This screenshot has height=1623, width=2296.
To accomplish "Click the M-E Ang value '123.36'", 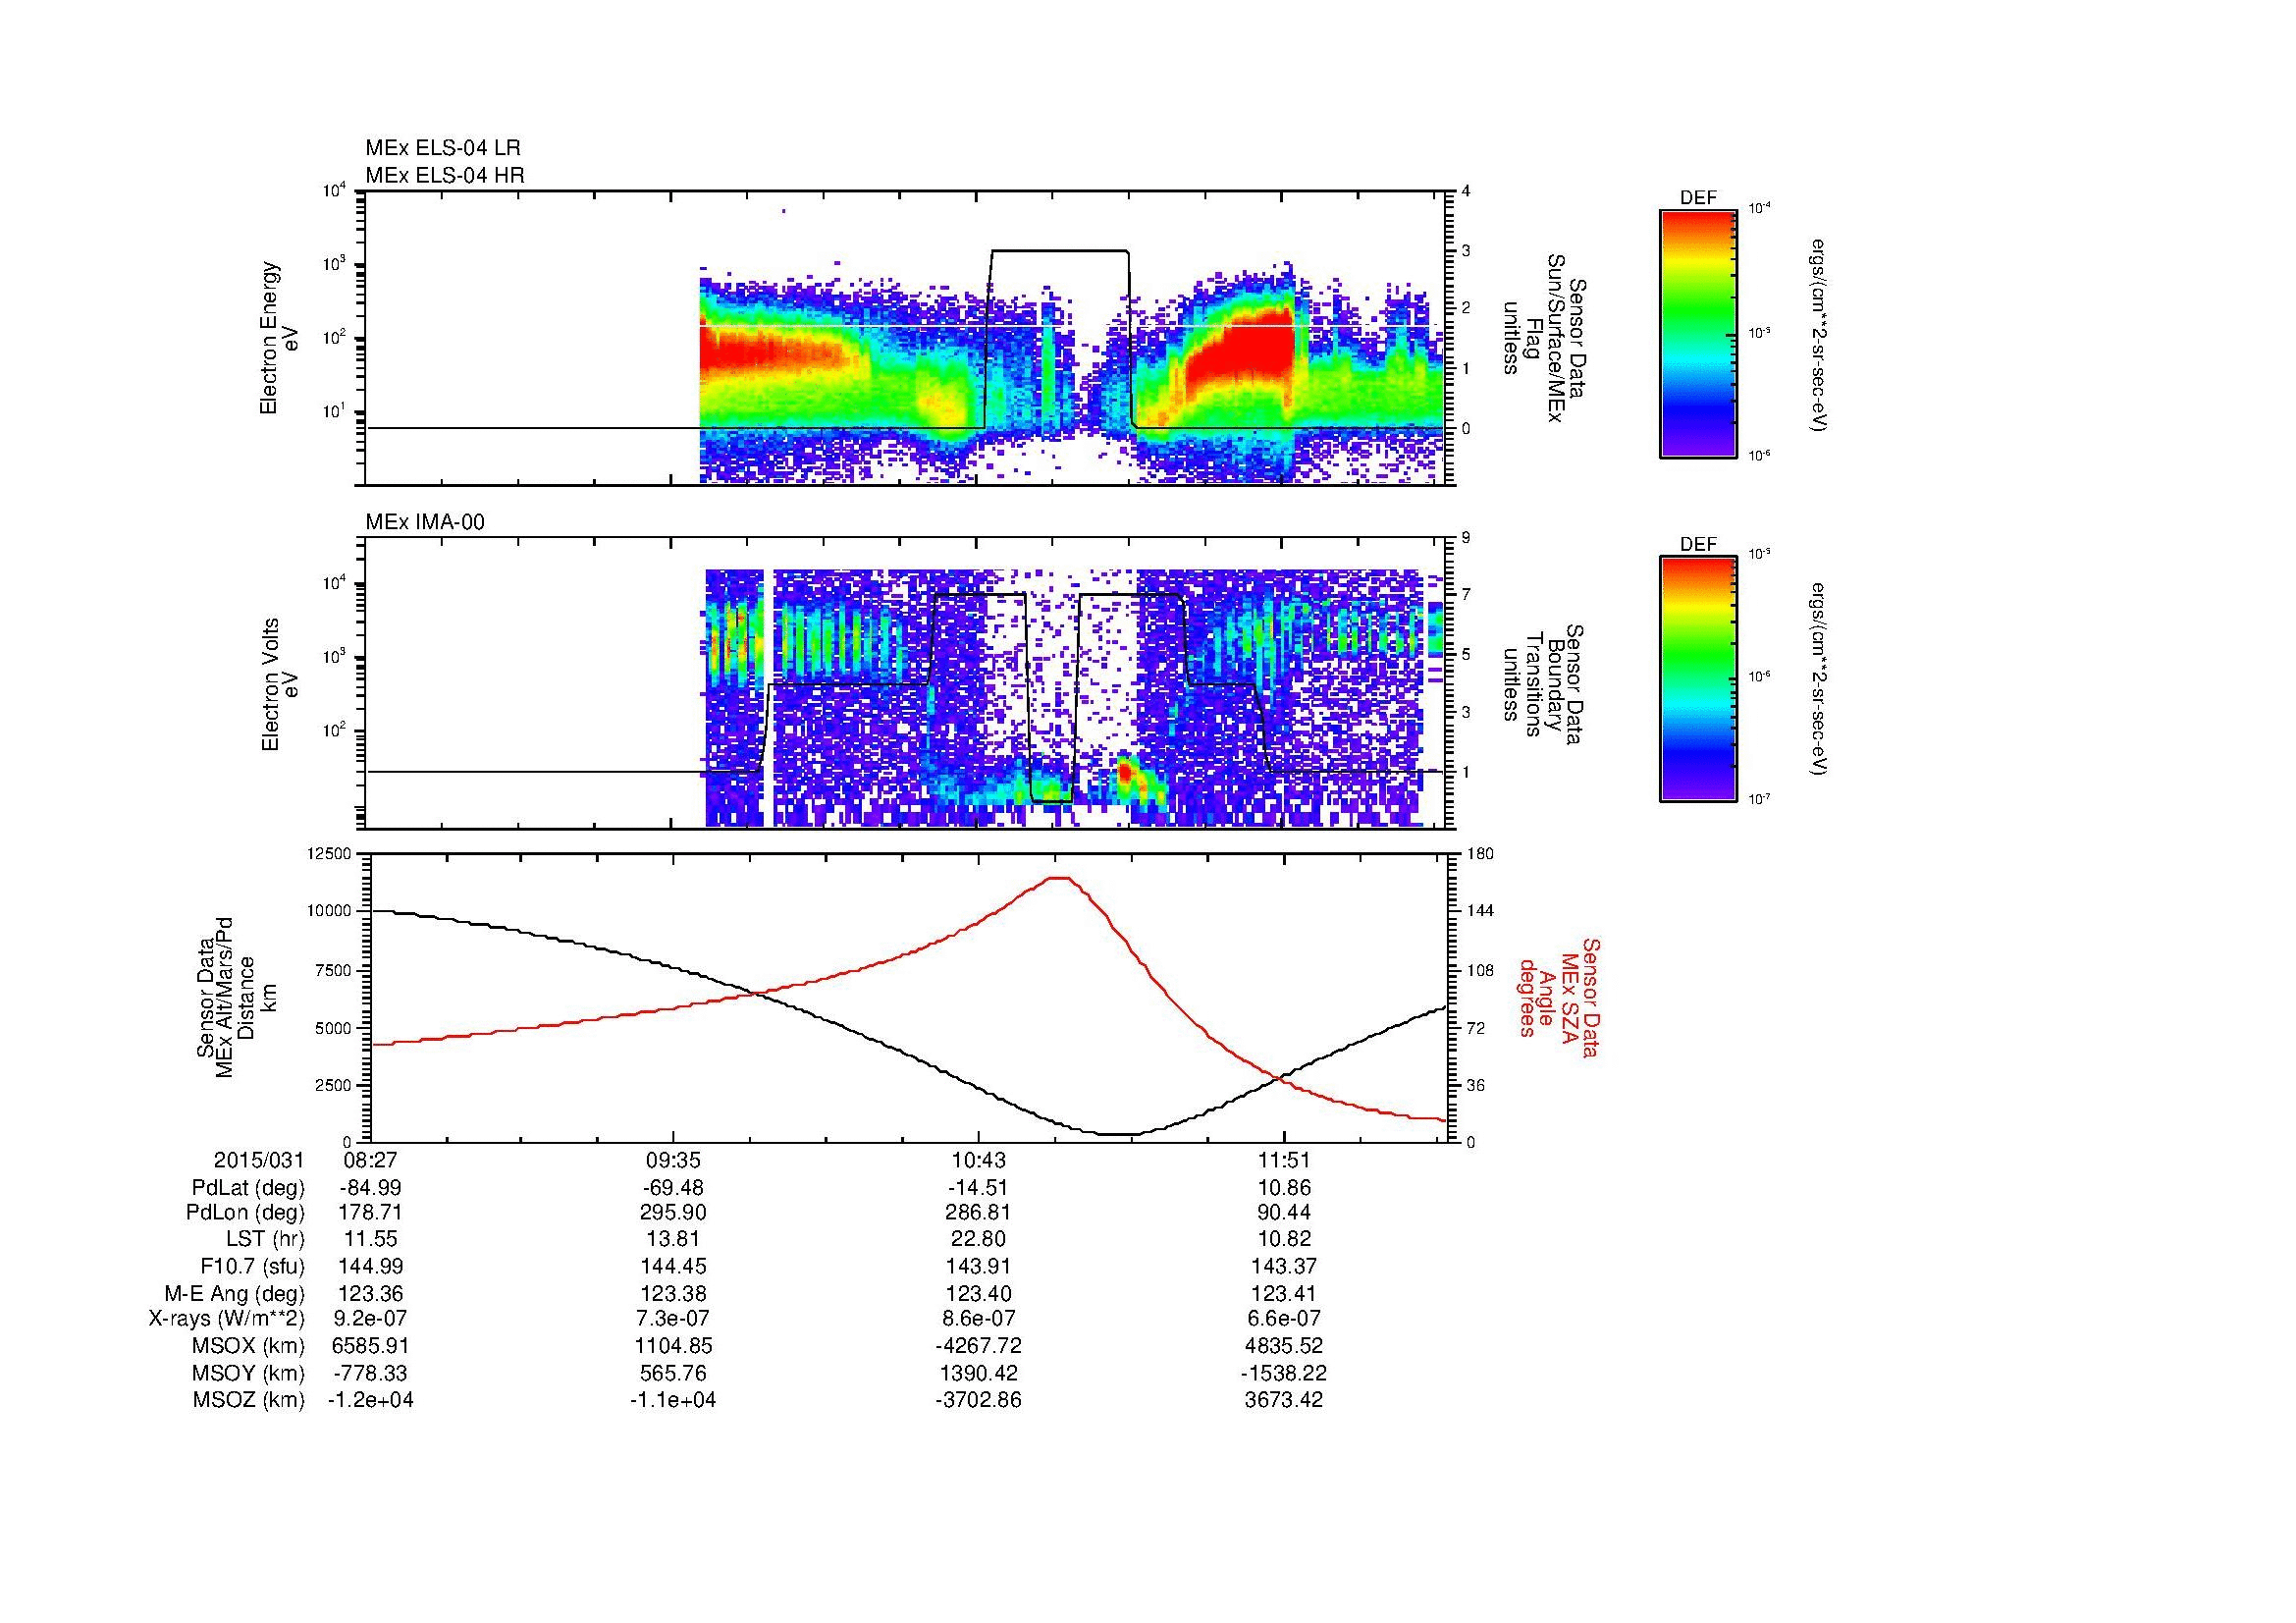I will (370, 1294).
